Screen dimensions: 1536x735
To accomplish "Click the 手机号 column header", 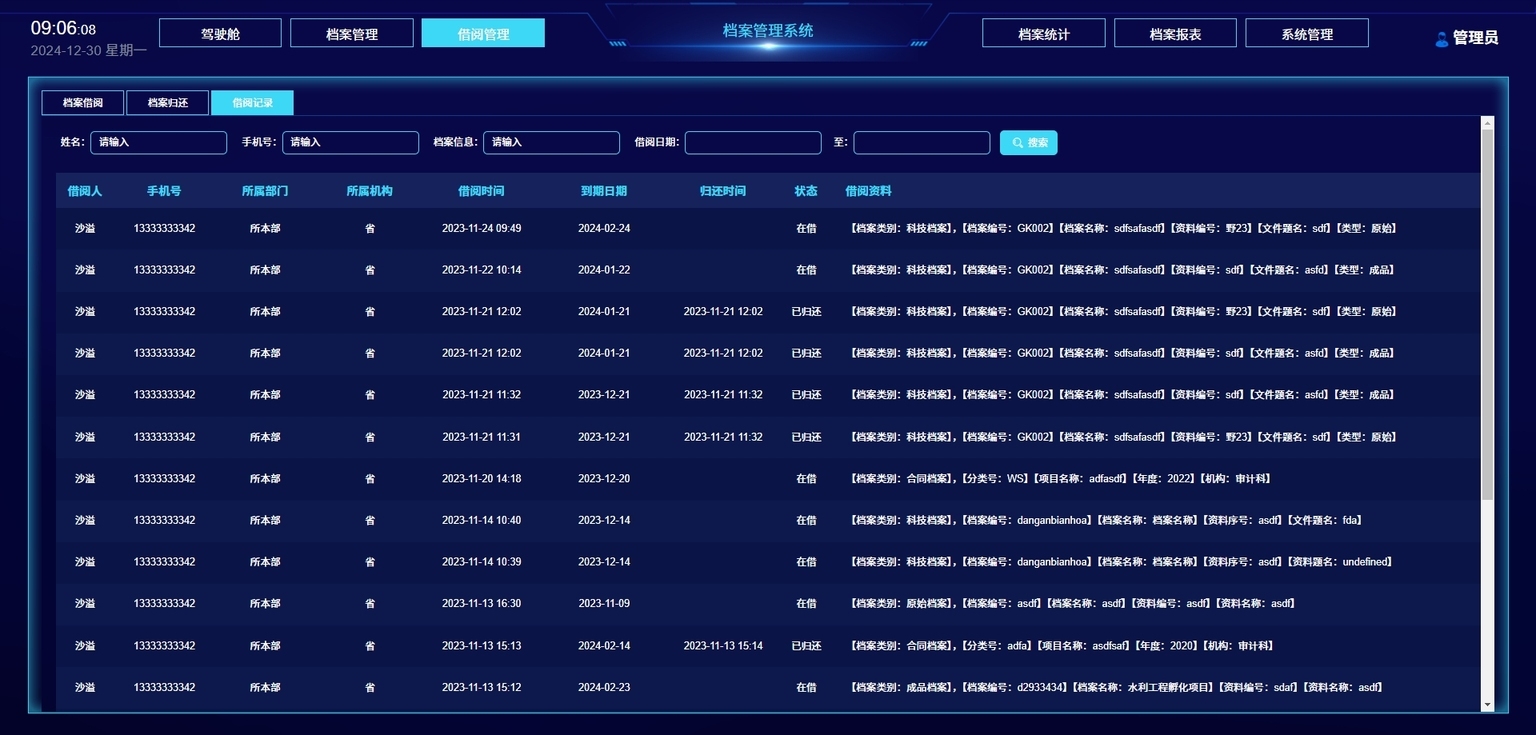I will [164, 191].
